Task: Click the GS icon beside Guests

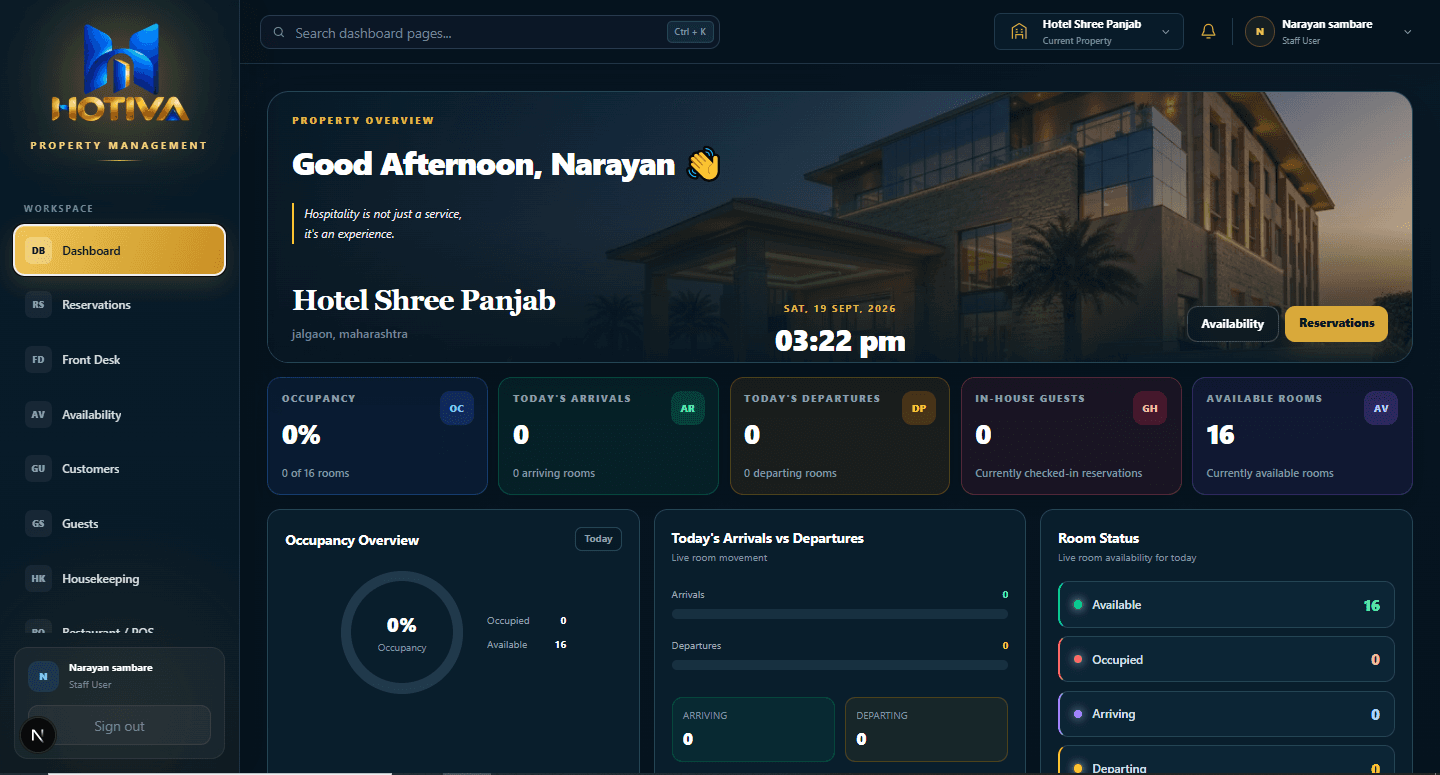Action: click(38, 524)
